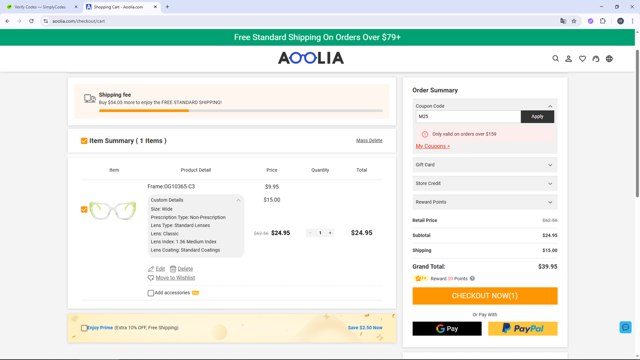Image resolution: width=640 pixels, height=360 pixels.
Task: Open the account profile icon
Action: click(569, 59)
